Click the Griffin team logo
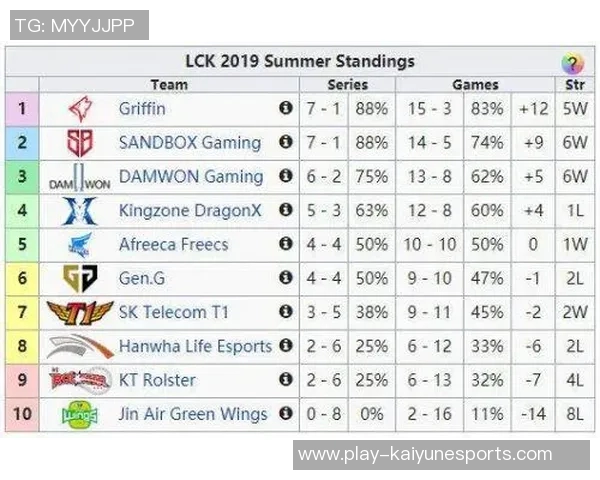The image size is (600, 480). click(x=79, y=108)
